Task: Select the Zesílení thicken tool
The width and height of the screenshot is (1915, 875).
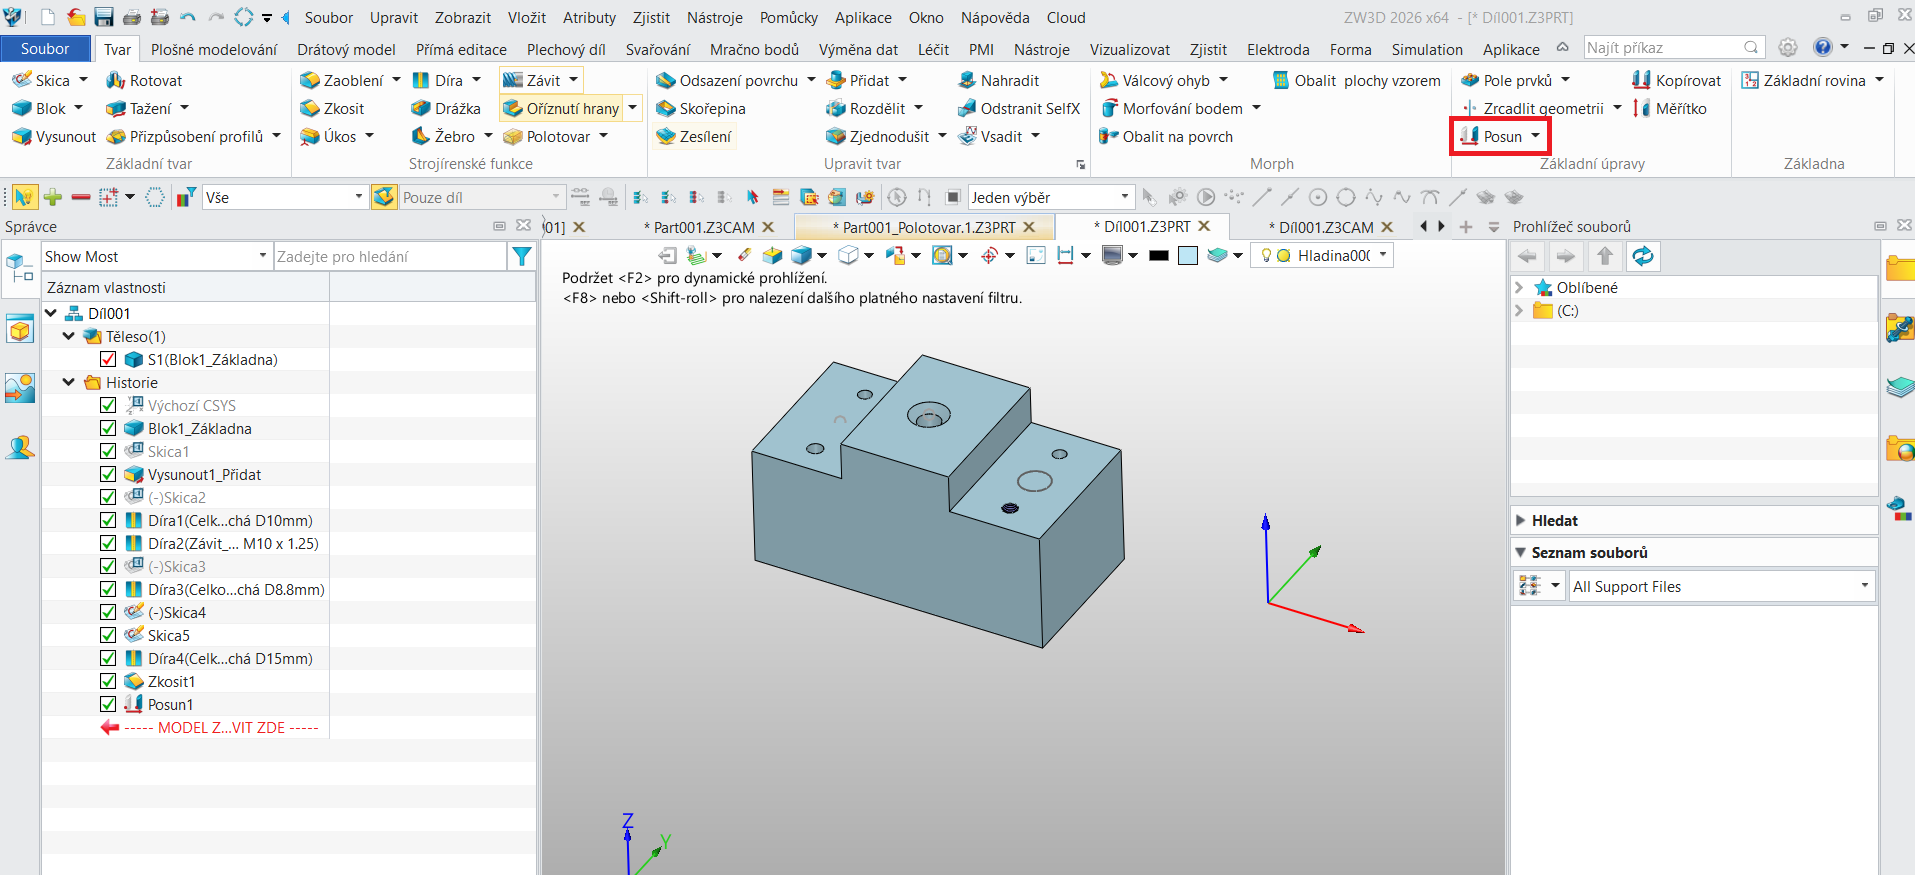Action: 694,136
